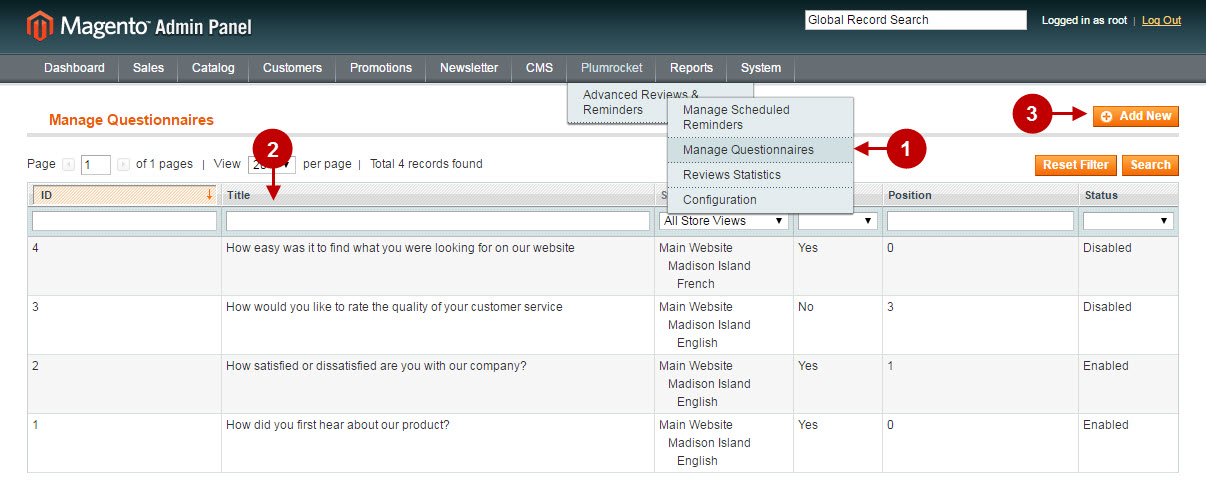Choose Manage Questionnaires menu entry
Viewport: 1206px width, 483px height.
tap(760, 150)
